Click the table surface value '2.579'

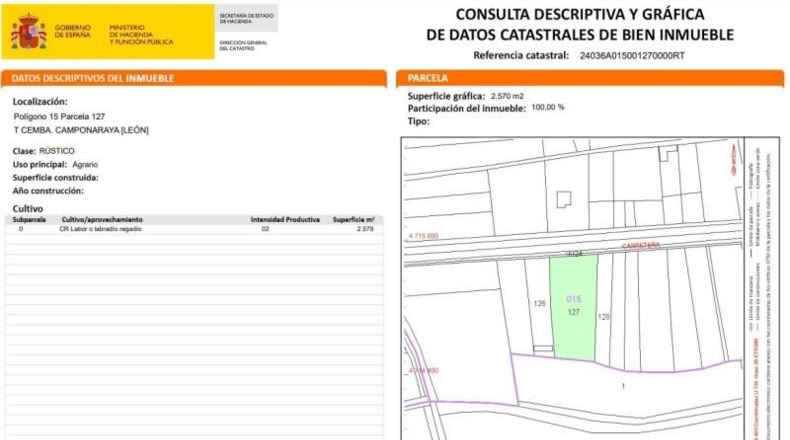[x=365, y=229]
